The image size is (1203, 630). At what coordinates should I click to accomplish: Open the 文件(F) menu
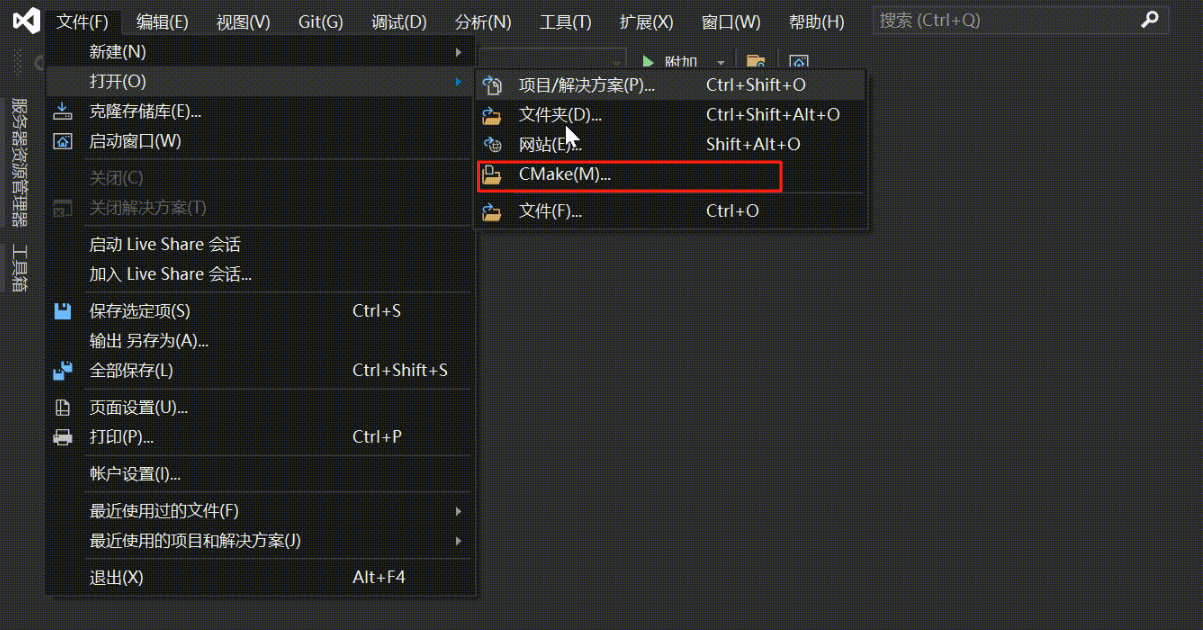(x=83, y=22)
